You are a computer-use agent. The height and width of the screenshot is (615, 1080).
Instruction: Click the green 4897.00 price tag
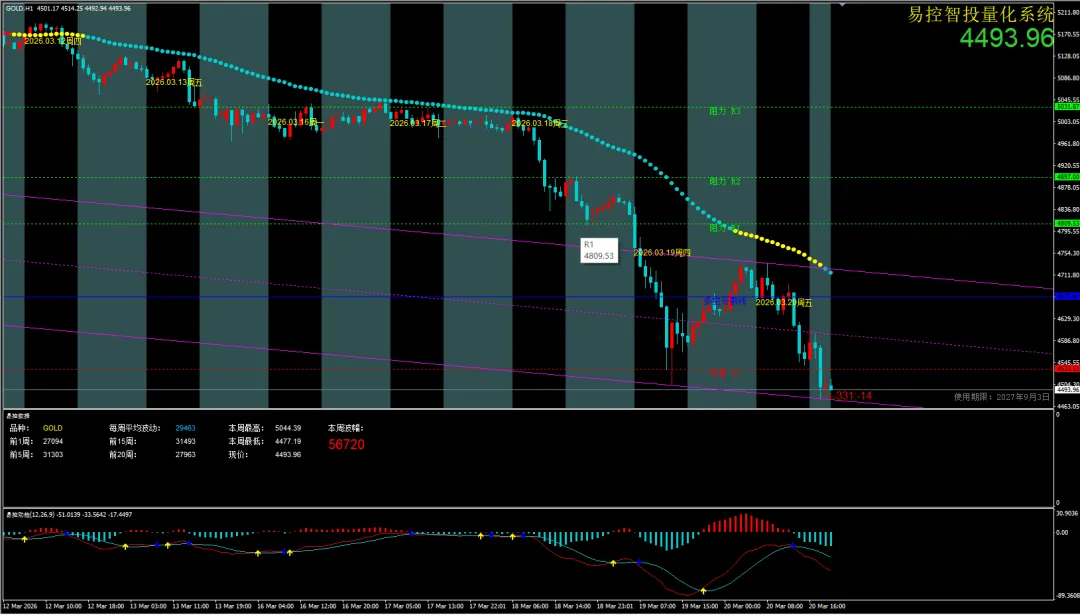[x=1067, y=177]
